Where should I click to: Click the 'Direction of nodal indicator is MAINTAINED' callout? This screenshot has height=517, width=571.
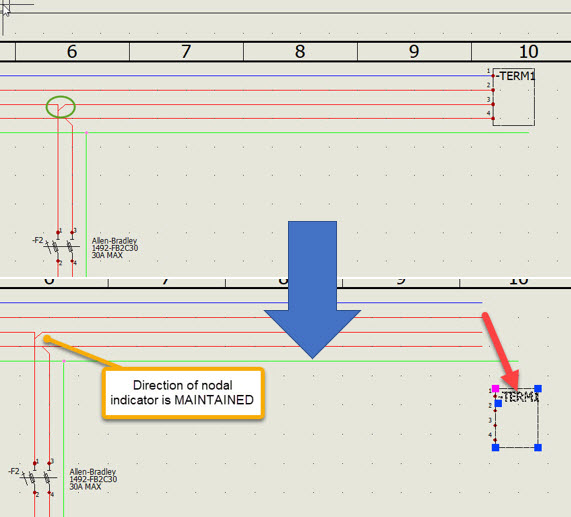pyautogui.click(x=183, y=393)
